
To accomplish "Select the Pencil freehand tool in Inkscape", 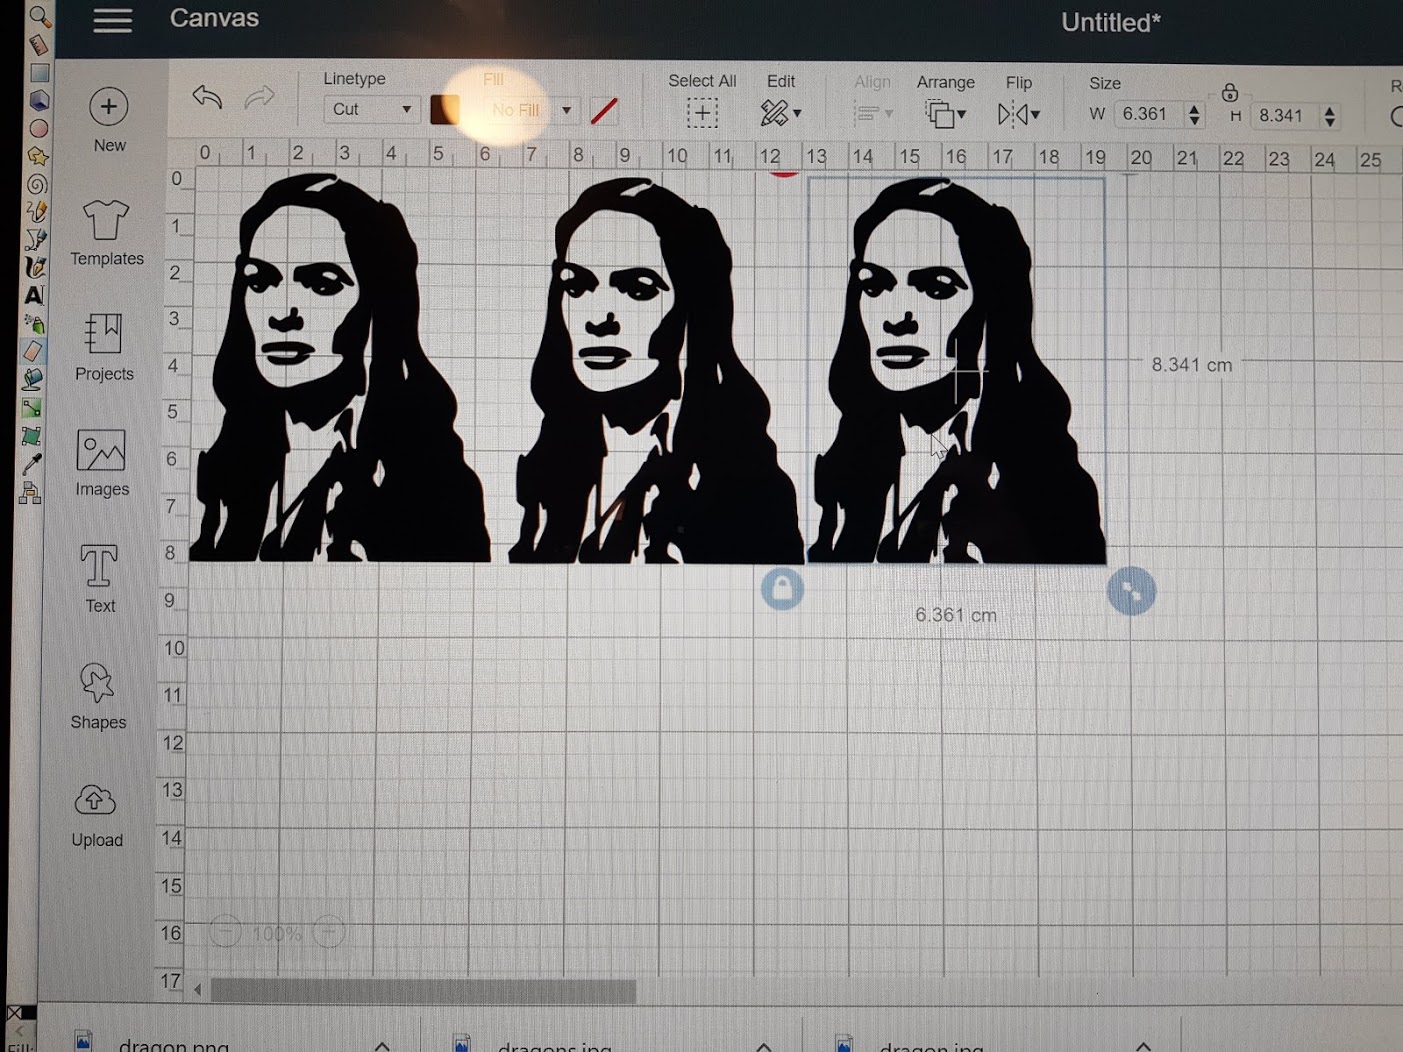I will click(x=37, y=211).
